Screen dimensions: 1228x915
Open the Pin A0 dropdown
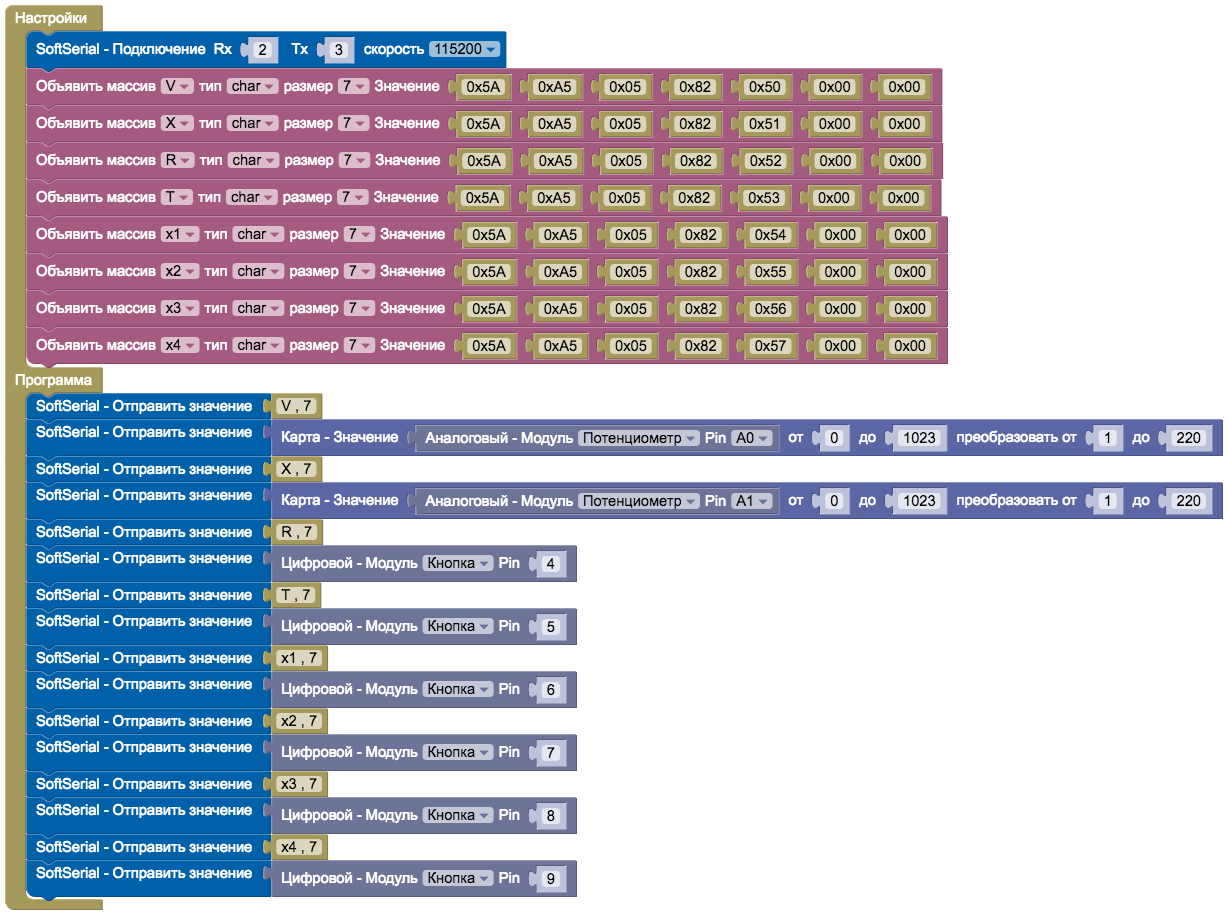point(752,438)
